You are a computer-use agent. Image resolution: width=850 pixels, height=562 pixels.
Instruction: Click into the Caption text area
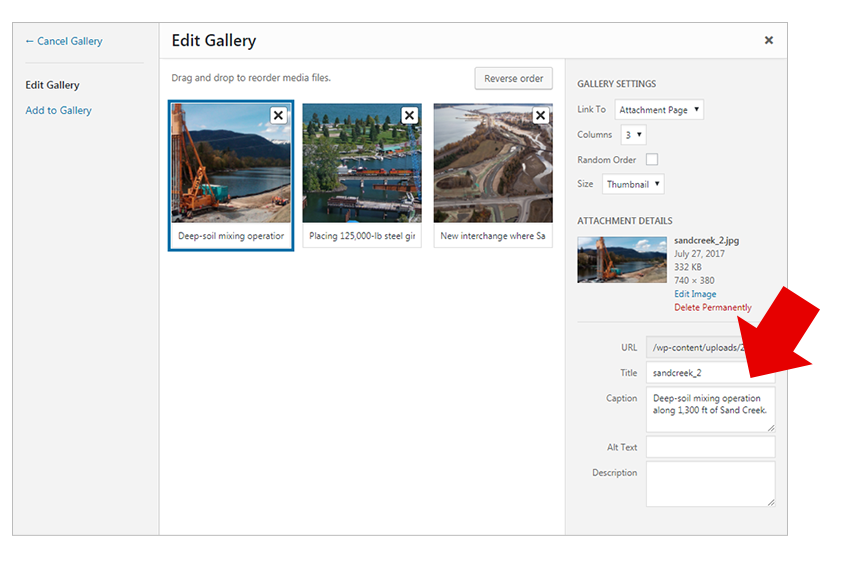click(x=710, y=409)
